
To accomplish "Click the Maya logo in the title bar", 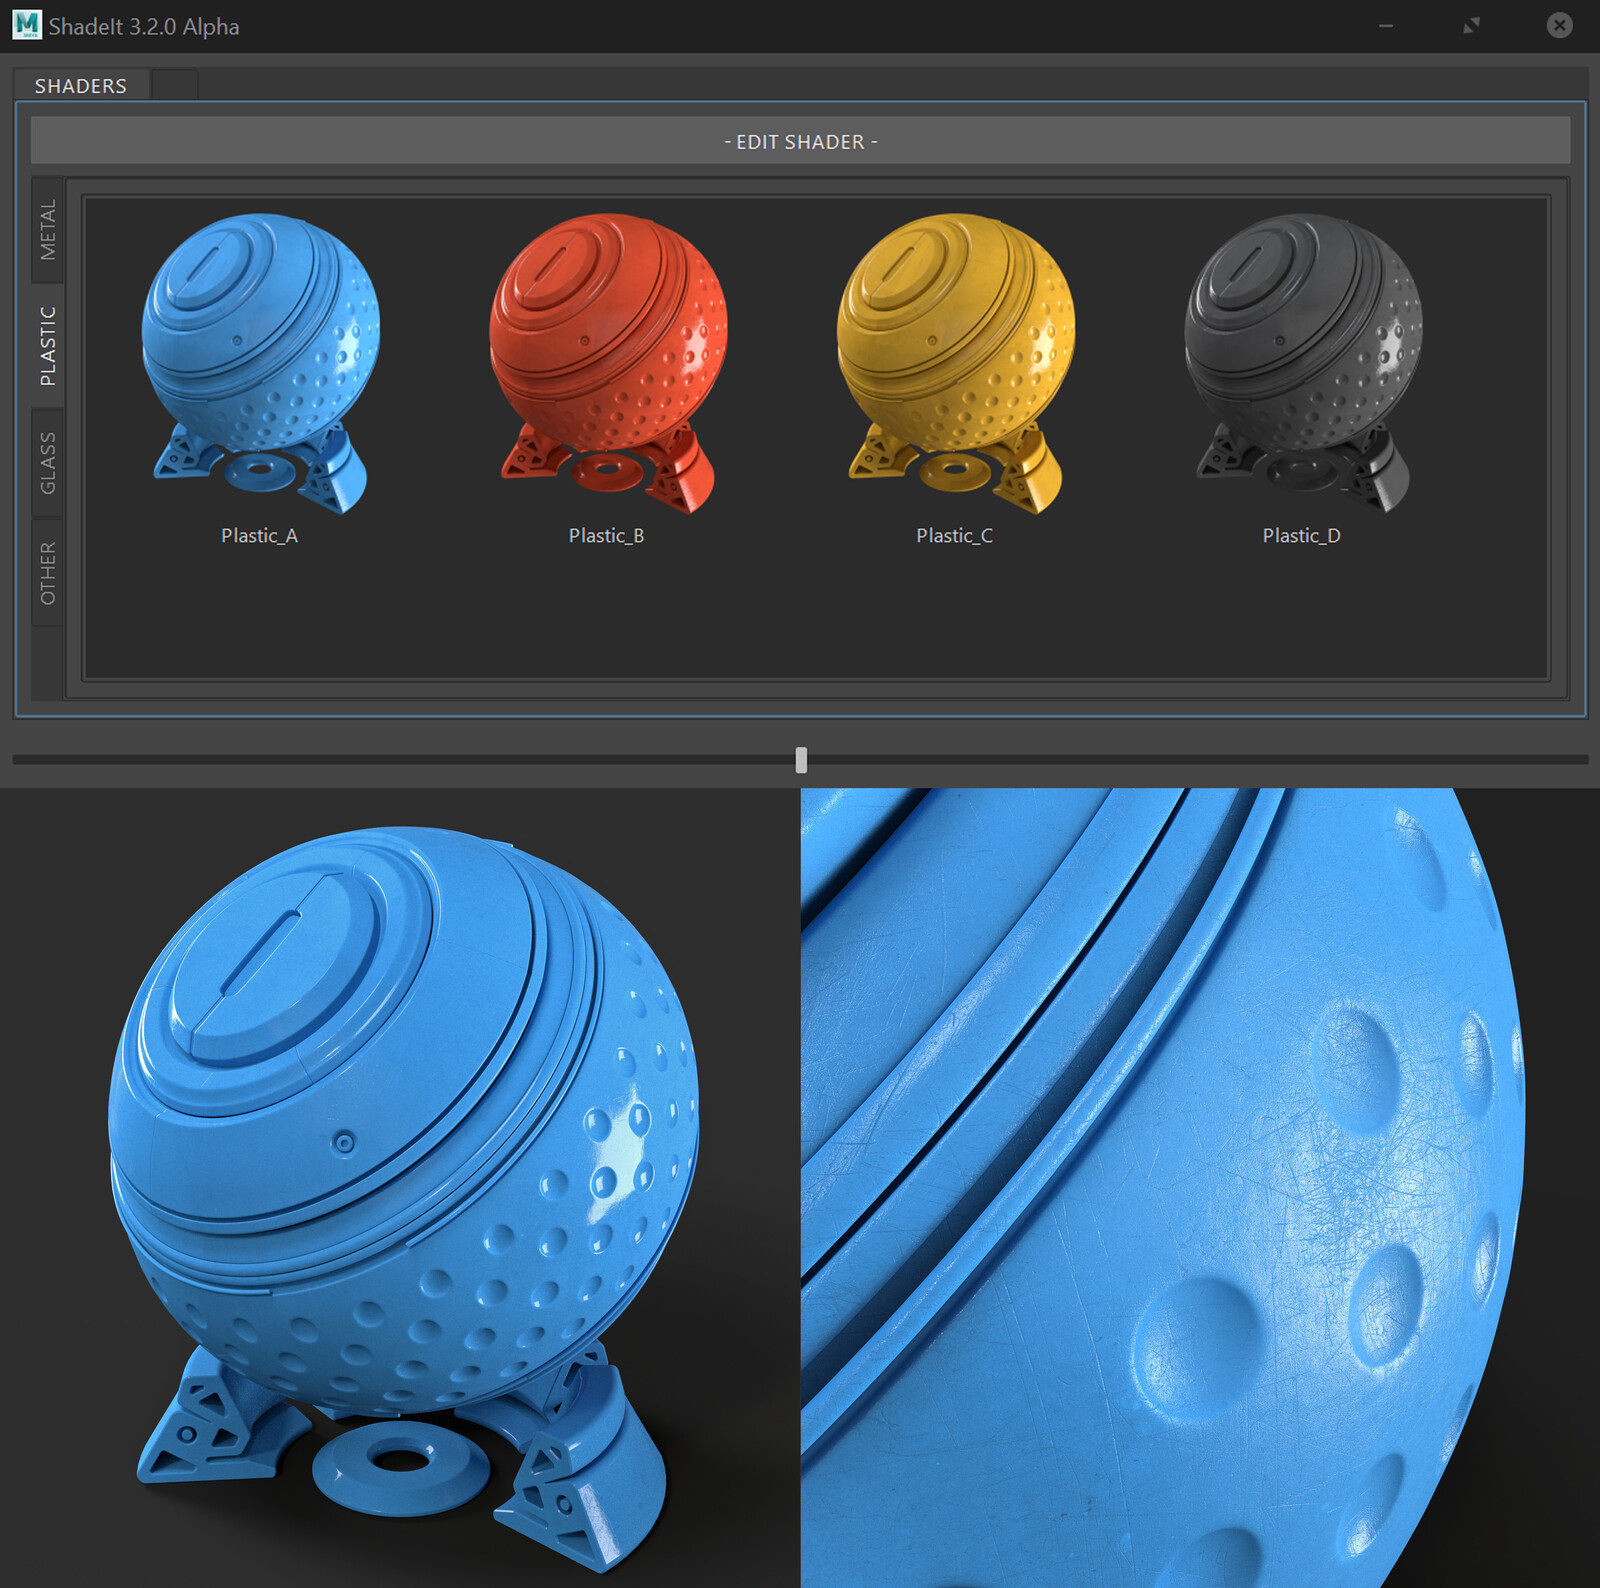I will (x=27, y=27).
